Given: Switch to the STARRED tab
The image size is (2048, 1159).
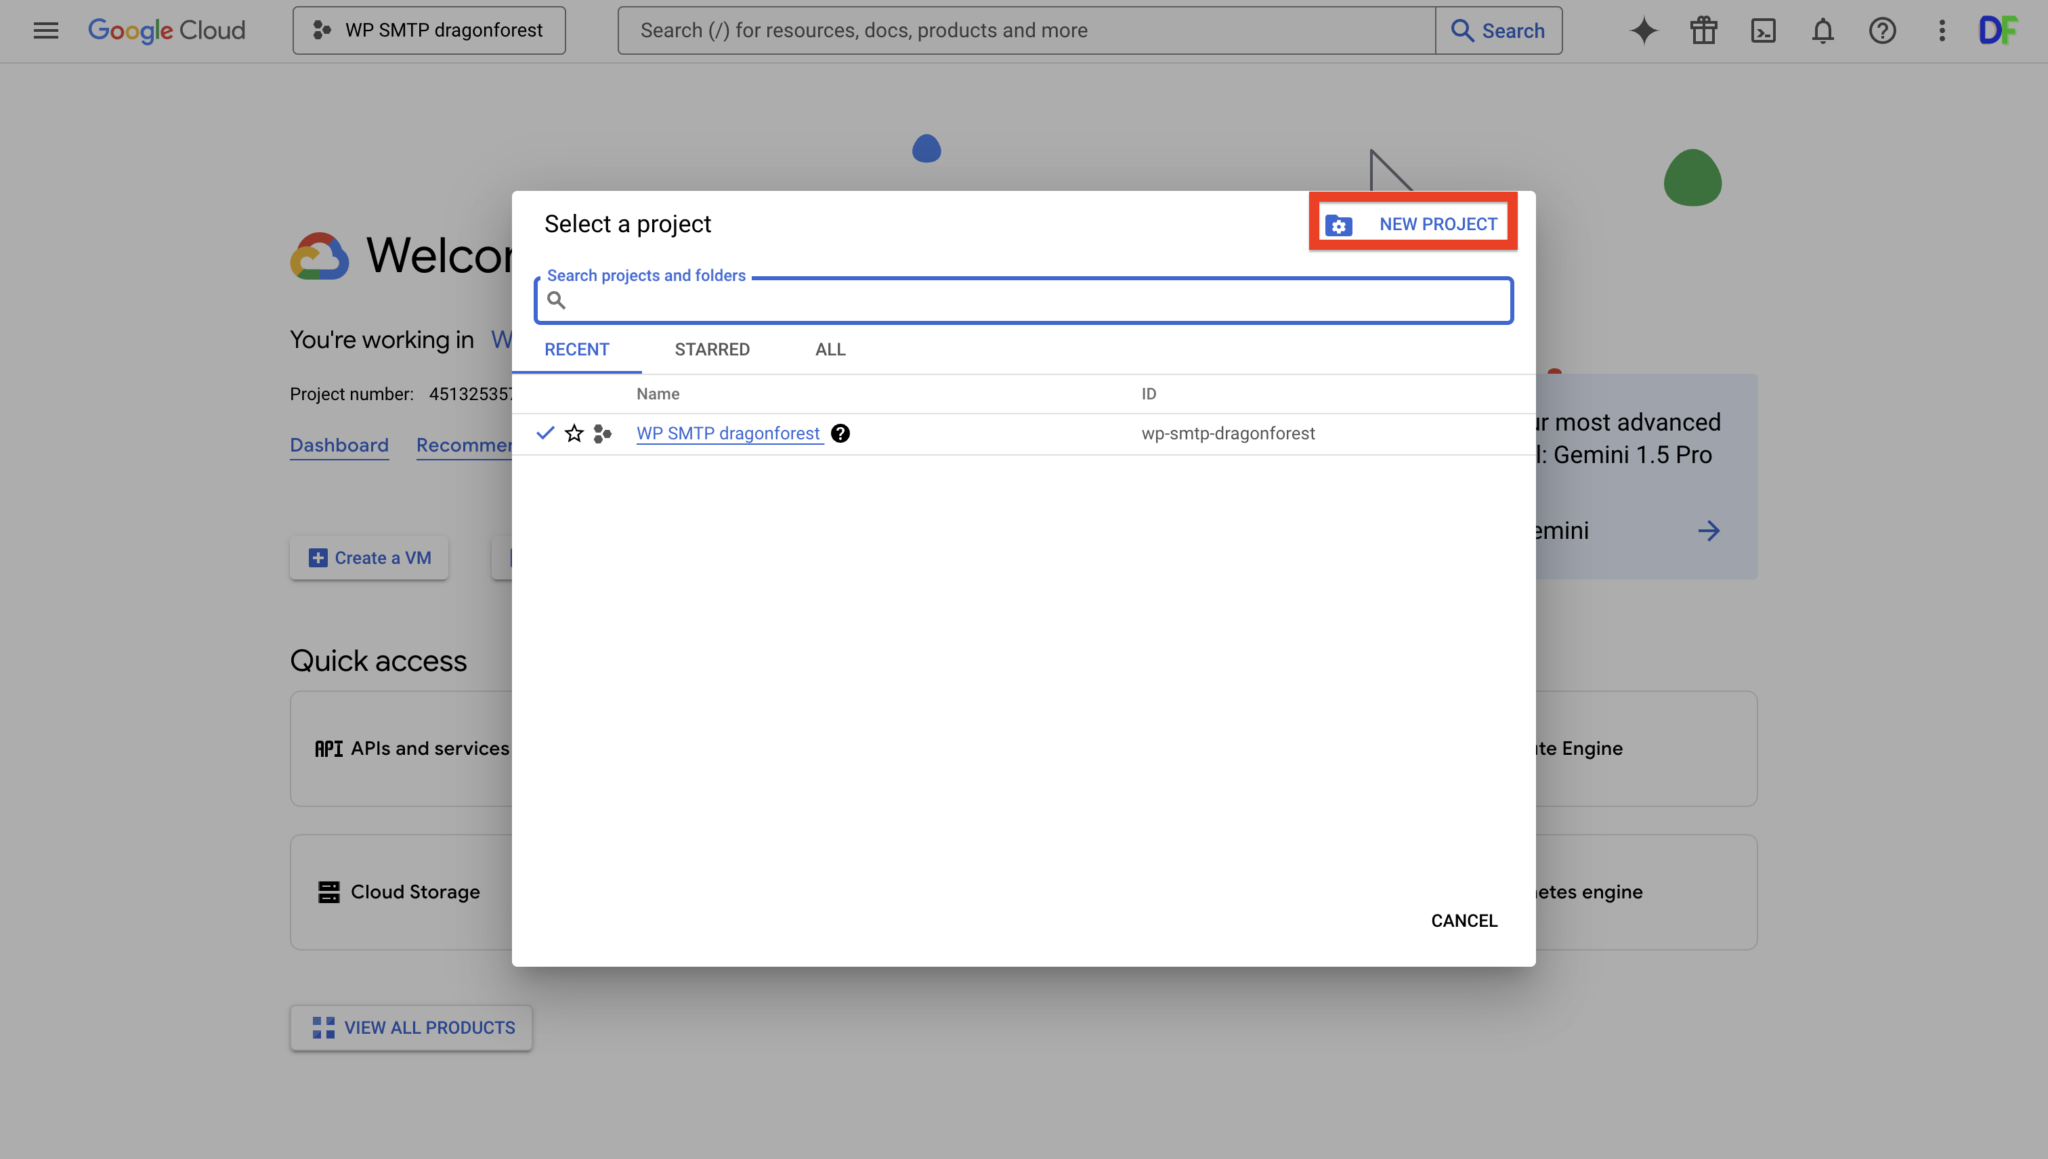Looking at the screenshot, I should coord(712,349).
